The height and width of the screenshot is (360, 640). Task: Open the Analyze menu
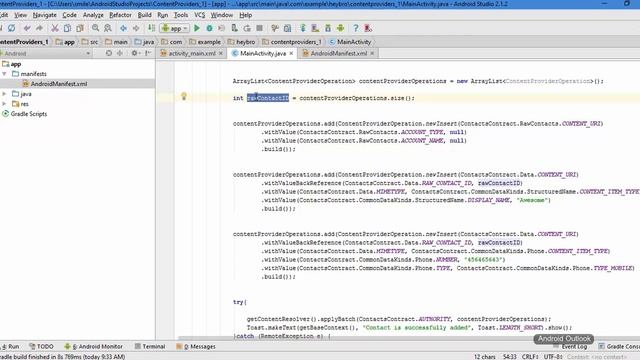click(x=93, y=15)
